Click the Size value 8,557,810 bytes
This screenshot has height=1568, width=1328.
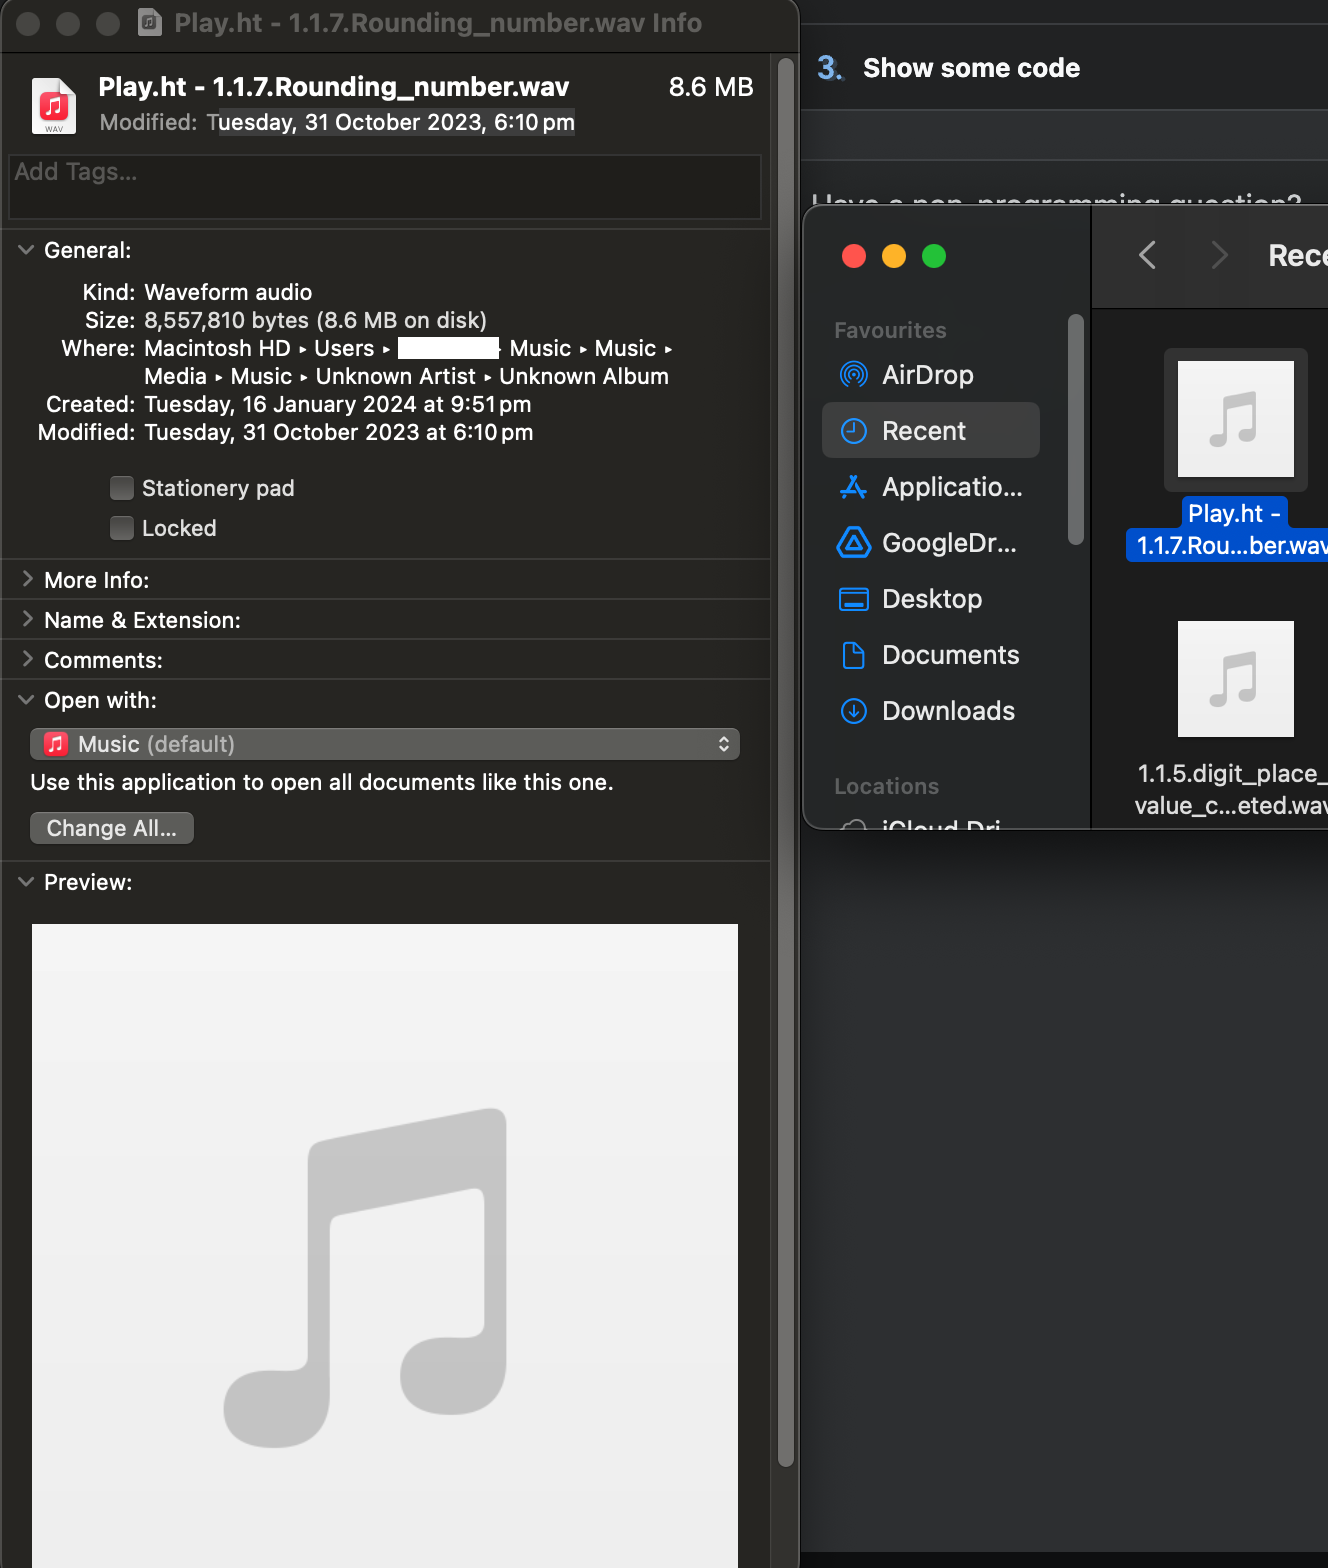coord(315,320)
